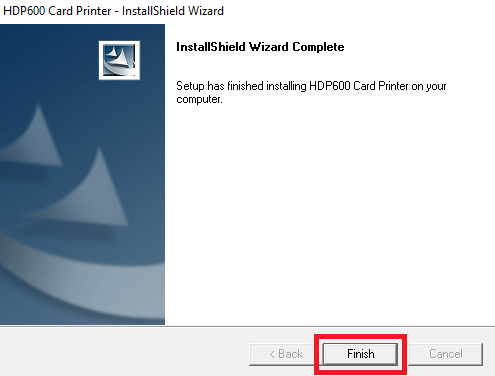Click the InstallShield logo icon
Viewport: 495px width, 376px height.
119,60
